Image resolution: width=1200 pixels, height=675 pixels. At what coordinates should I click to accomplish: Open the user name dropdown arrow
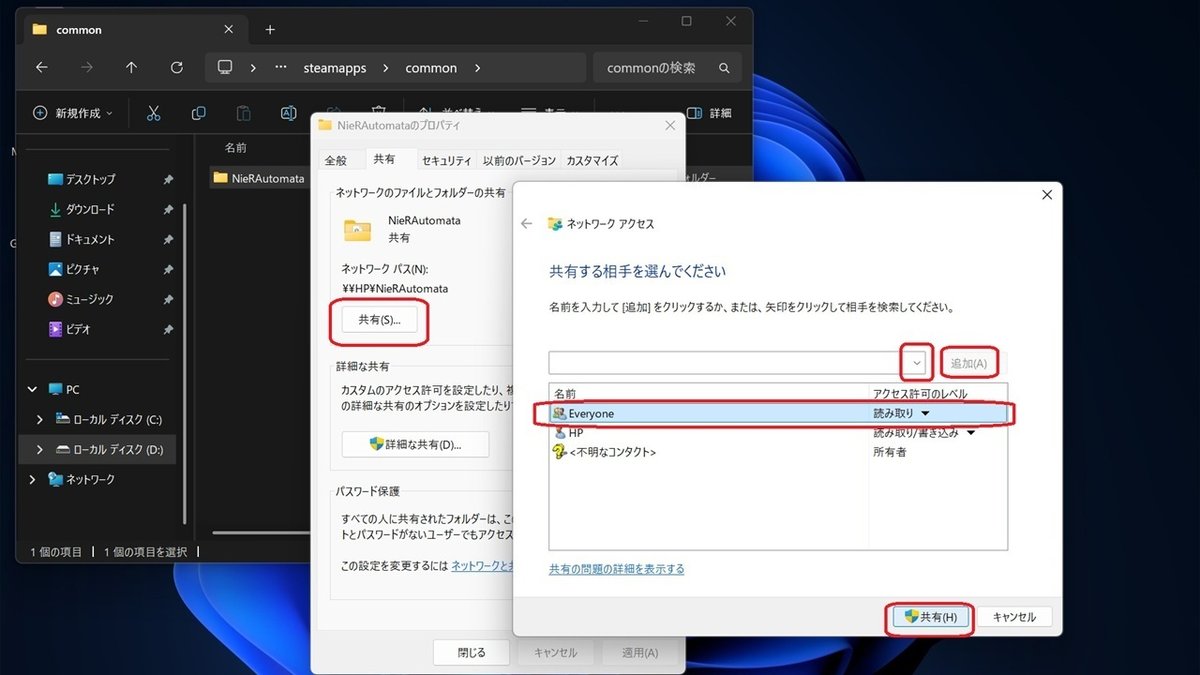[917, 362]
